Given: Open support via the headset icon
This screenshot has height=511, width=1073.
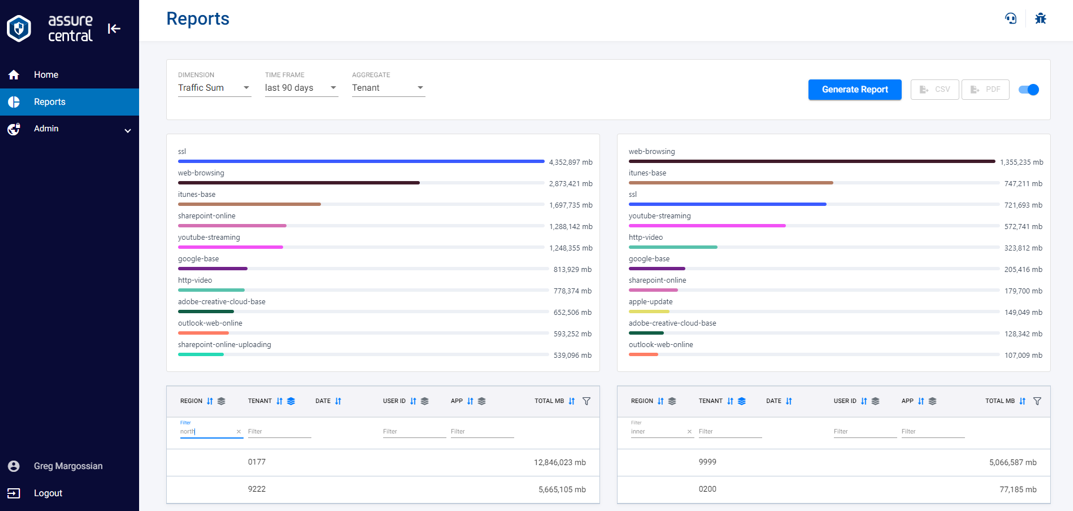Looking at the screenshot, I should pos(1010,18).
